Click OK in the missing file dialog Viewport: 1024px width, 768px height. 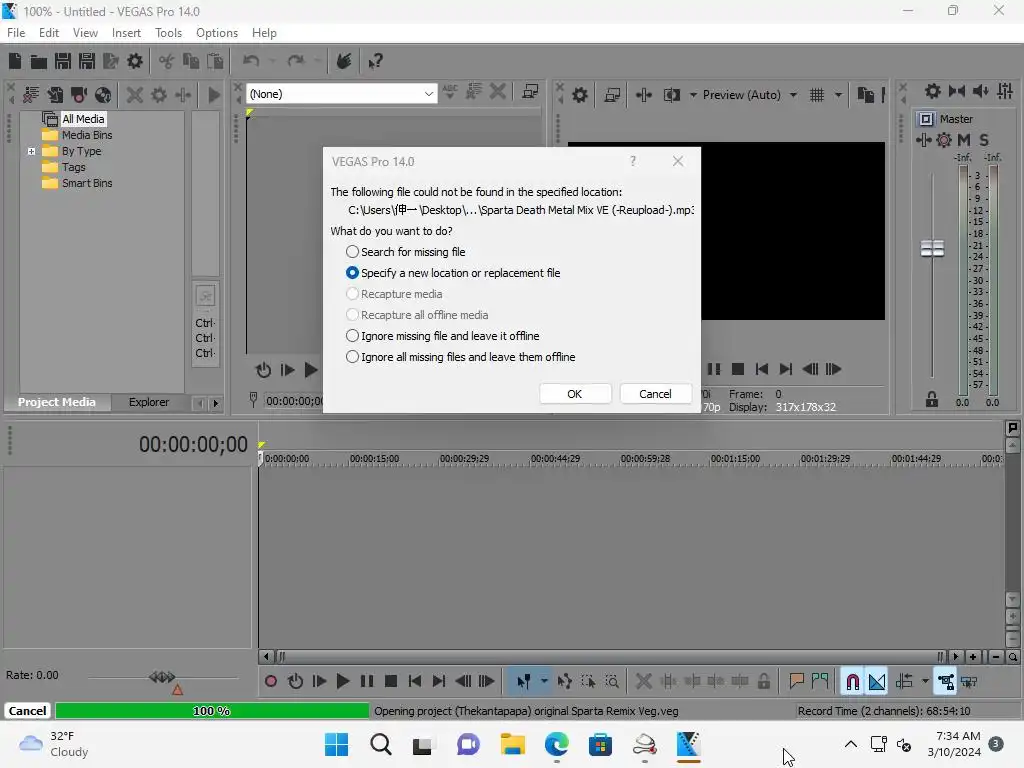pos(575,394)
